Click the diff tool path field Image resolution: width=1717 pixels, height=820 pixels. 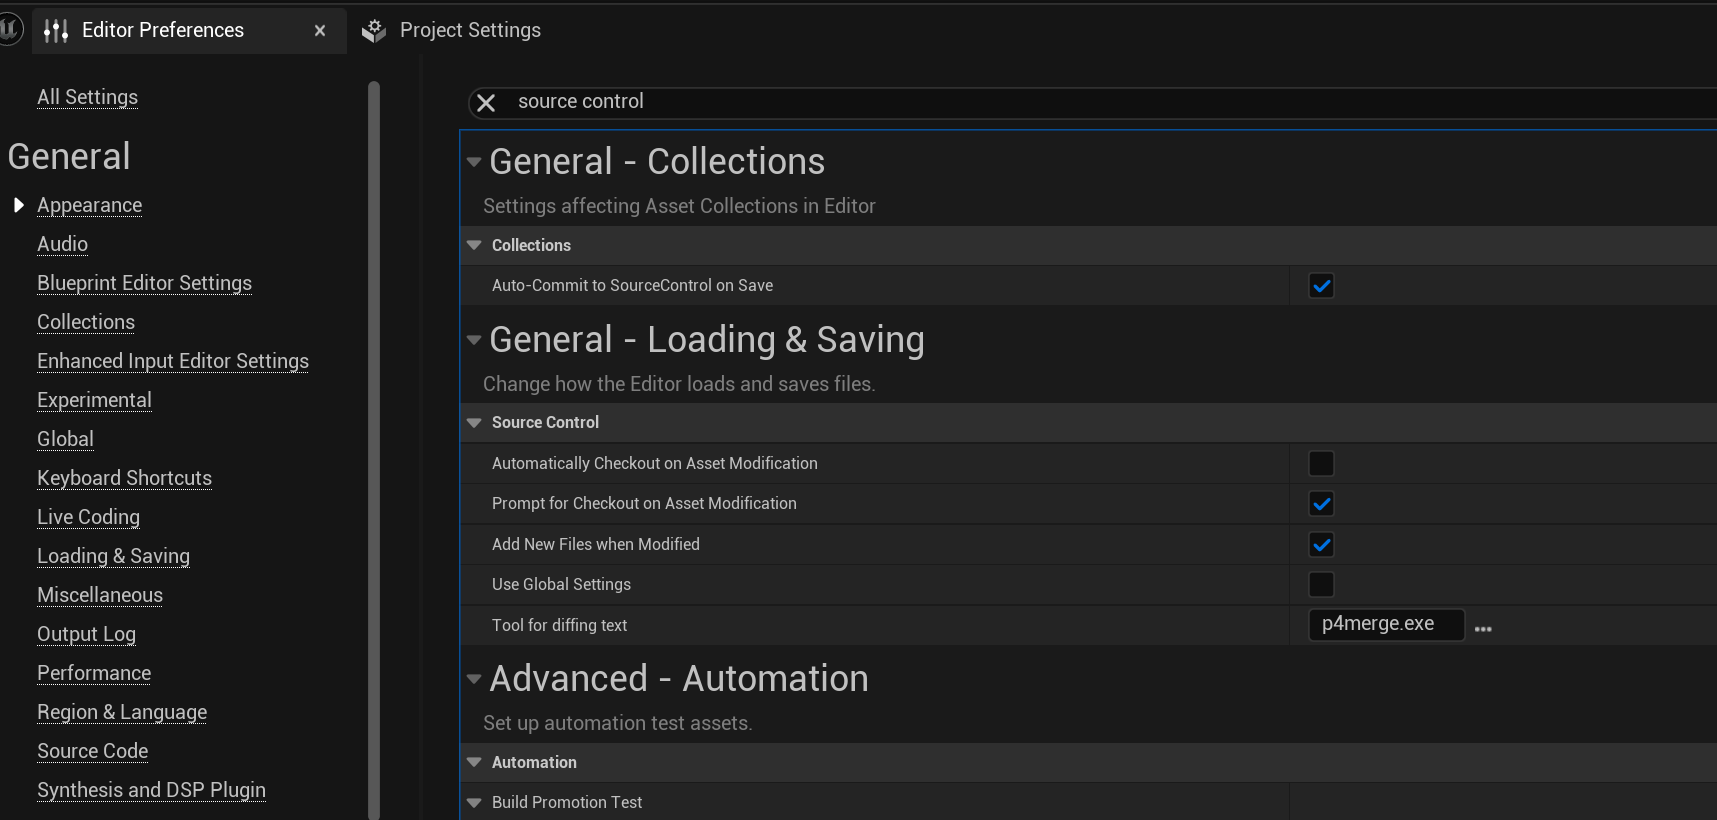coord(1385,625)
